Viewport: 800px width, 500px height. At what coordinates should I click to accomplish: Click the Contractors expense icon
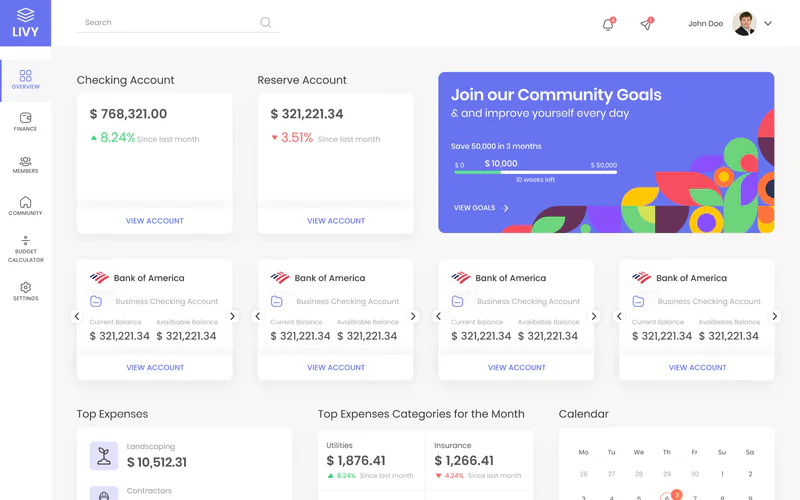[104, 493]
